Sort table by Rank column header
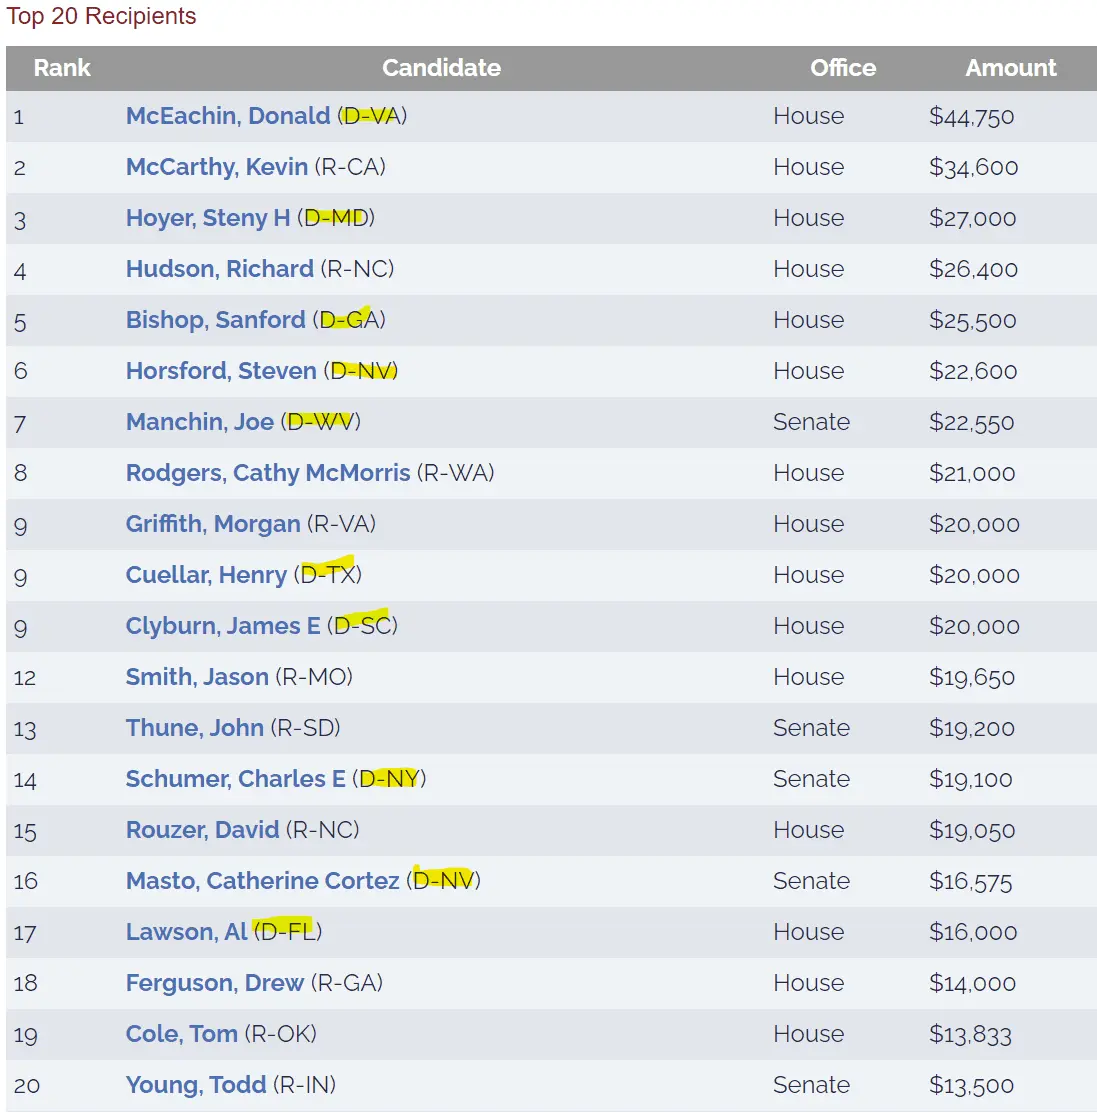The height and width of the screenshot is (1112, 1097). tap(62, 68)
